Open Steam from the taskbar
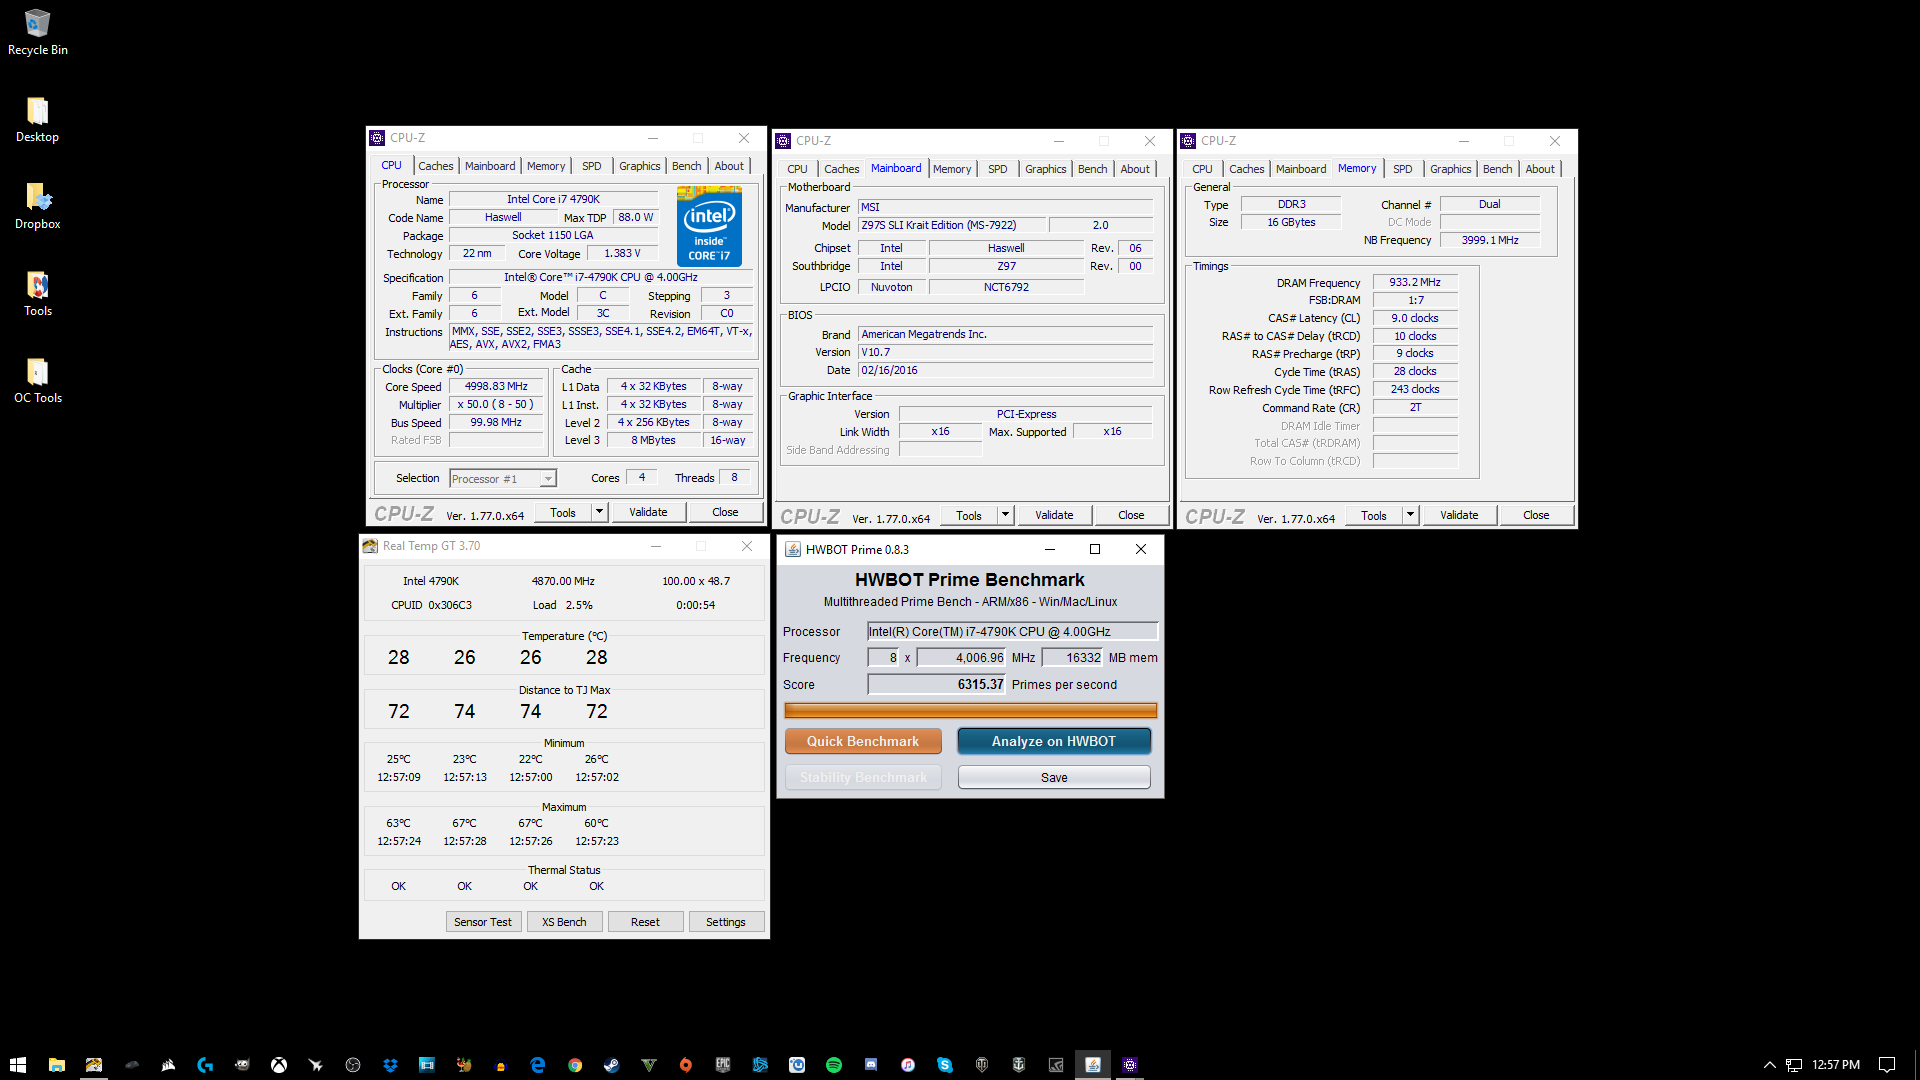Image resolution: width=1920 pixels, height=1080 pixels. click(x=612, y=1065)
